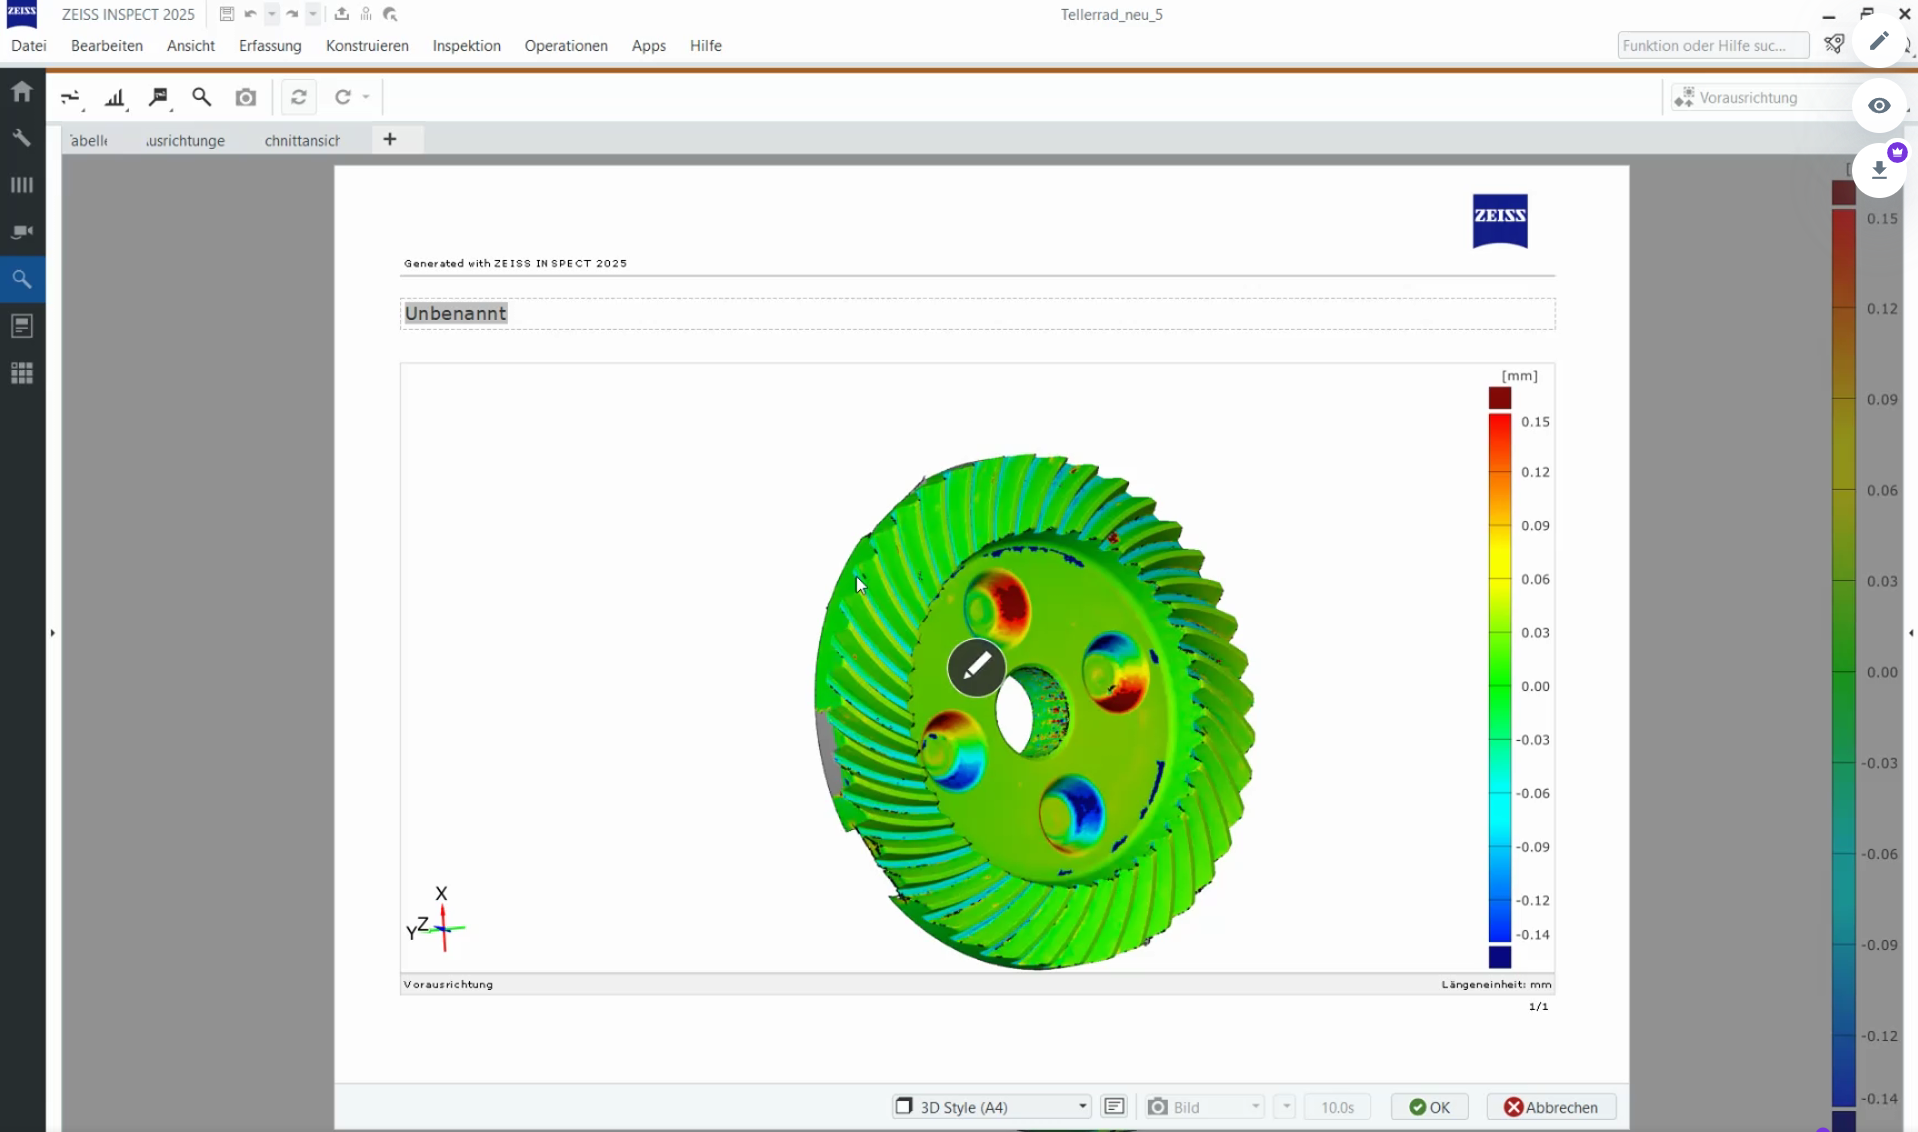Click the alignment arrows toolbar icon
The height and width of the screenshot is (1132, 1918).
tap(71, 97)
